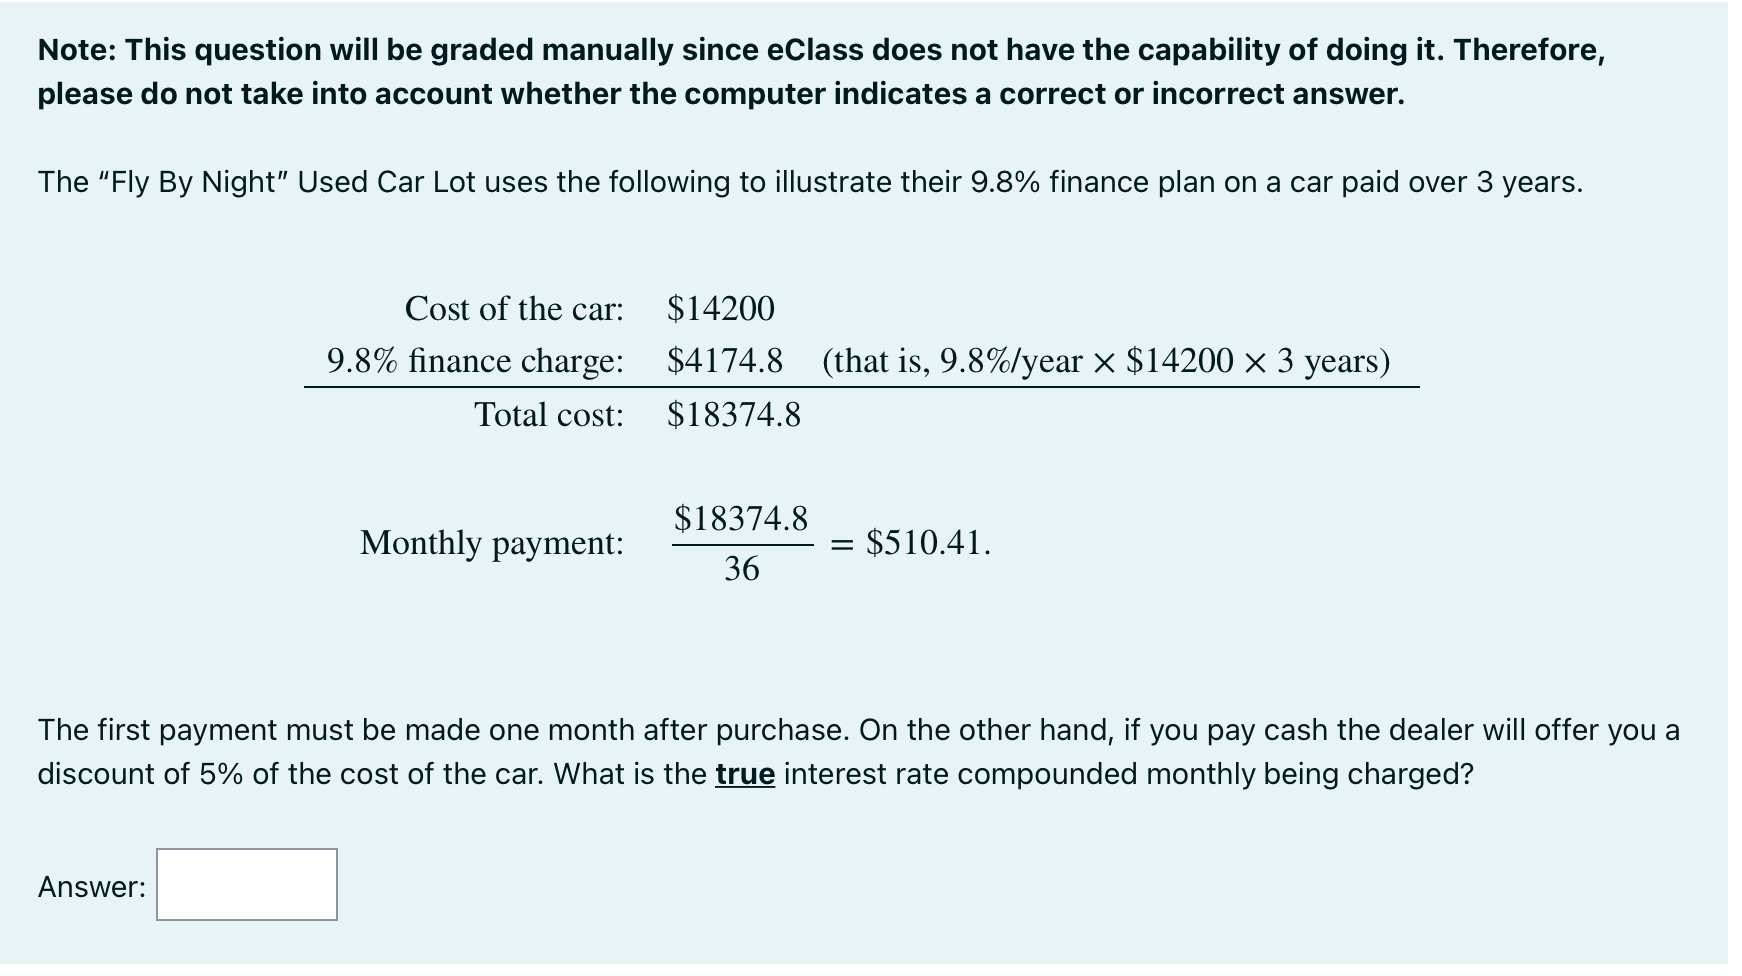The image size is (1742, 976).
Task: Click the Fly By Night used car sentence
Action: 710,182
